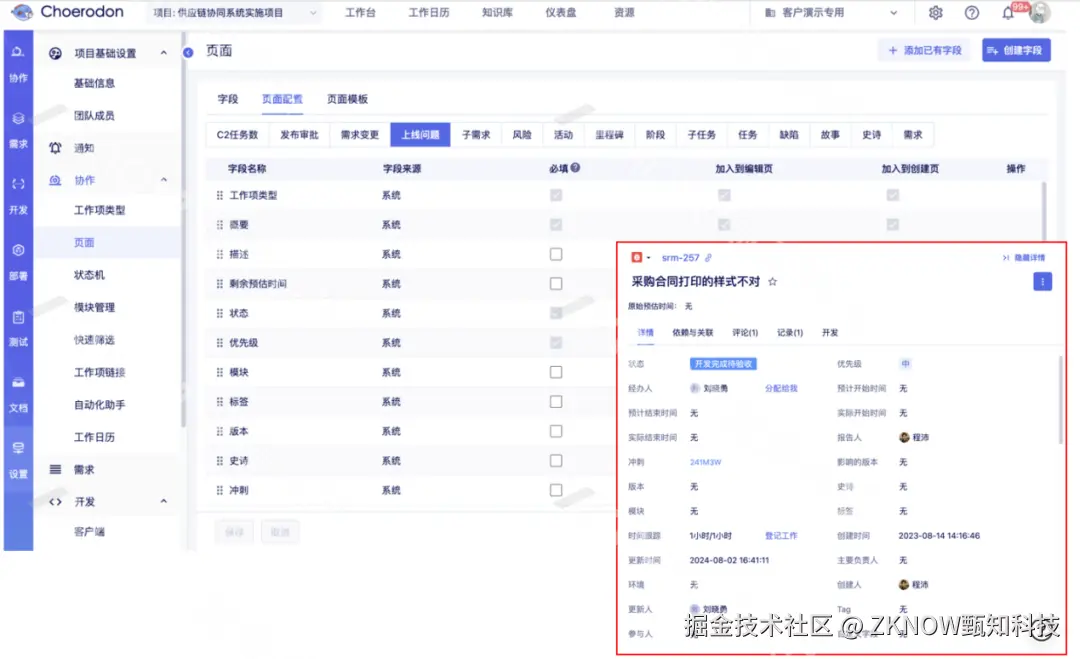Enable the 必填 checkbox for 描述 field
The width and height of the screenshot is (1080, 659).
(556, 254)
